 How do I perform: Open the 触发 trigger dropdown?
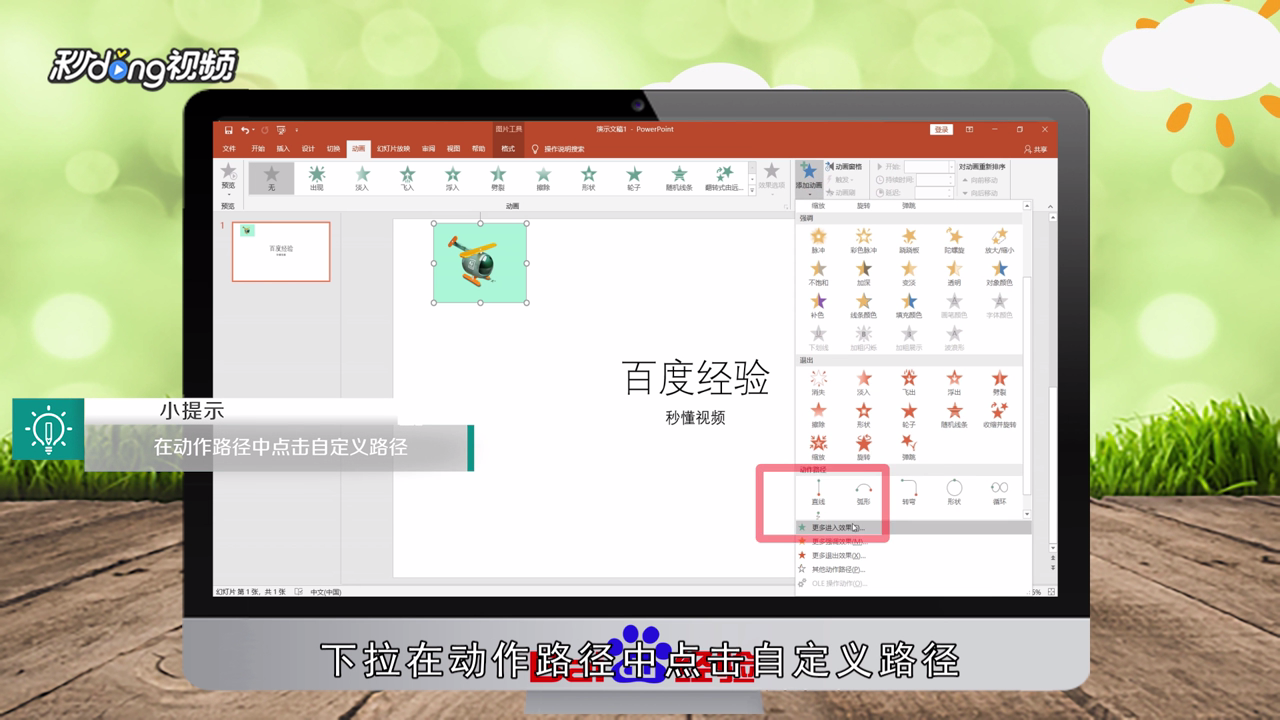pyautogui.click(x=841, y=180)
